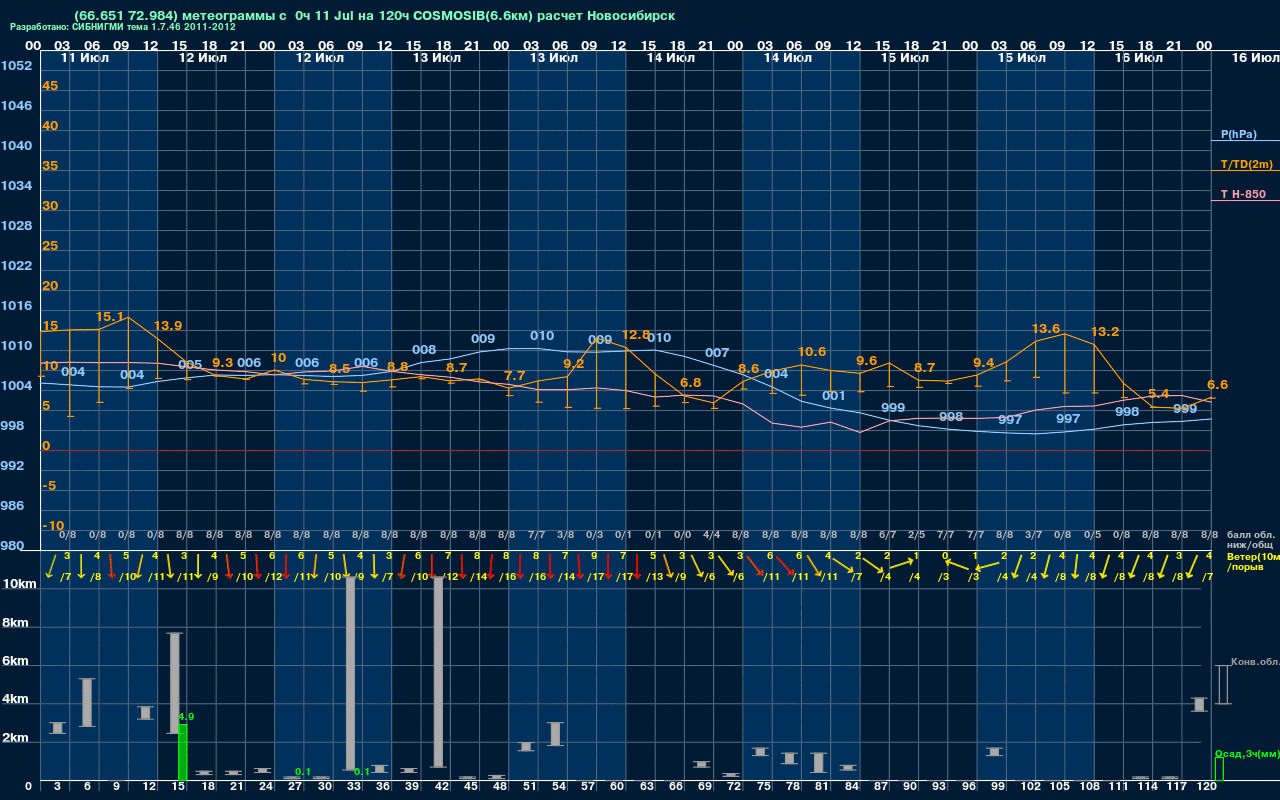1280x800 pixels.
Task: Click the 48 forecast hour on bottom axis
Action: [500, 787]
